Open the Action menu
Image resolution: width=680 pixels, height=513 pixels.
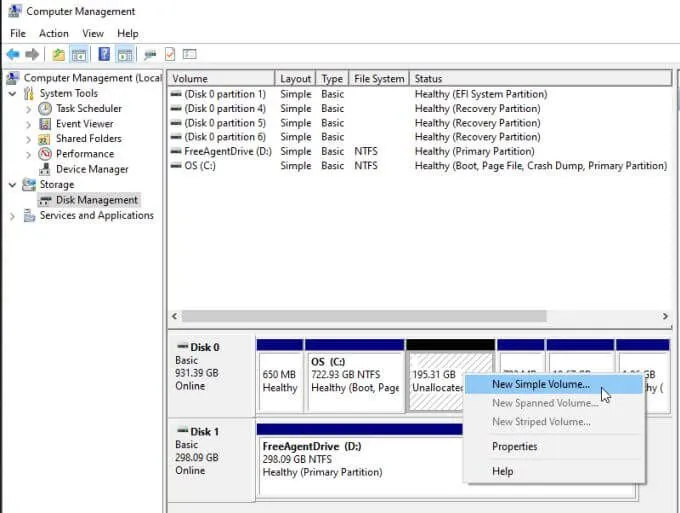[x=54, y=33]
